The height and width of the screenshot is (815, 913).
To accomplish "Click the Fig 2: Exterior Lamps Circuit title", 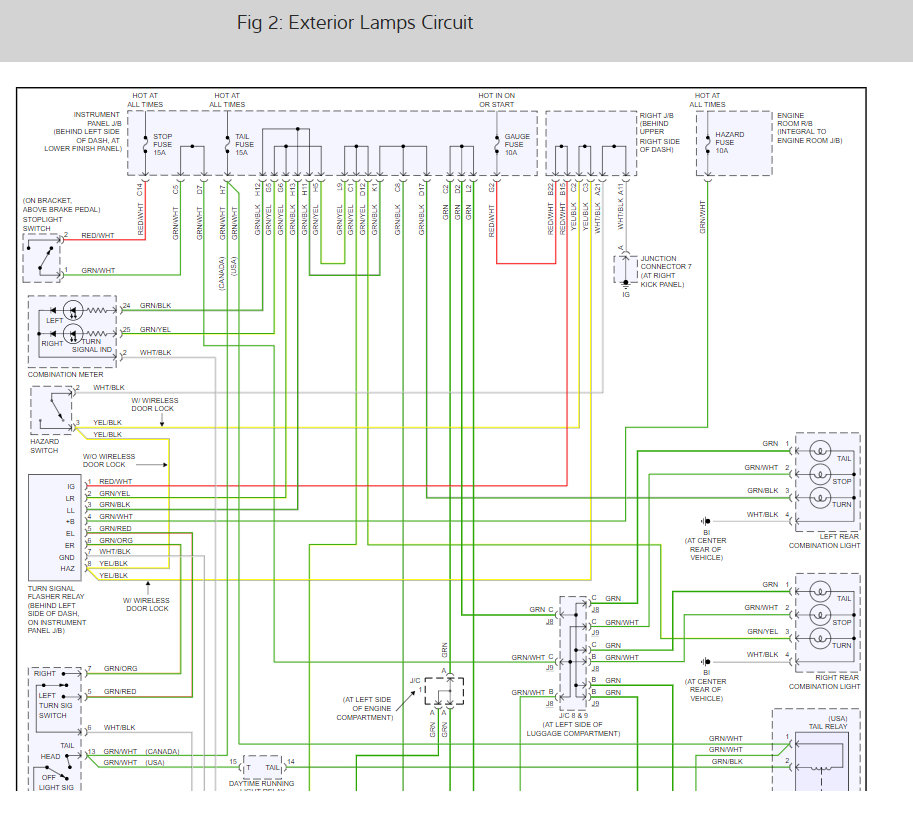I will coord(355,23).
